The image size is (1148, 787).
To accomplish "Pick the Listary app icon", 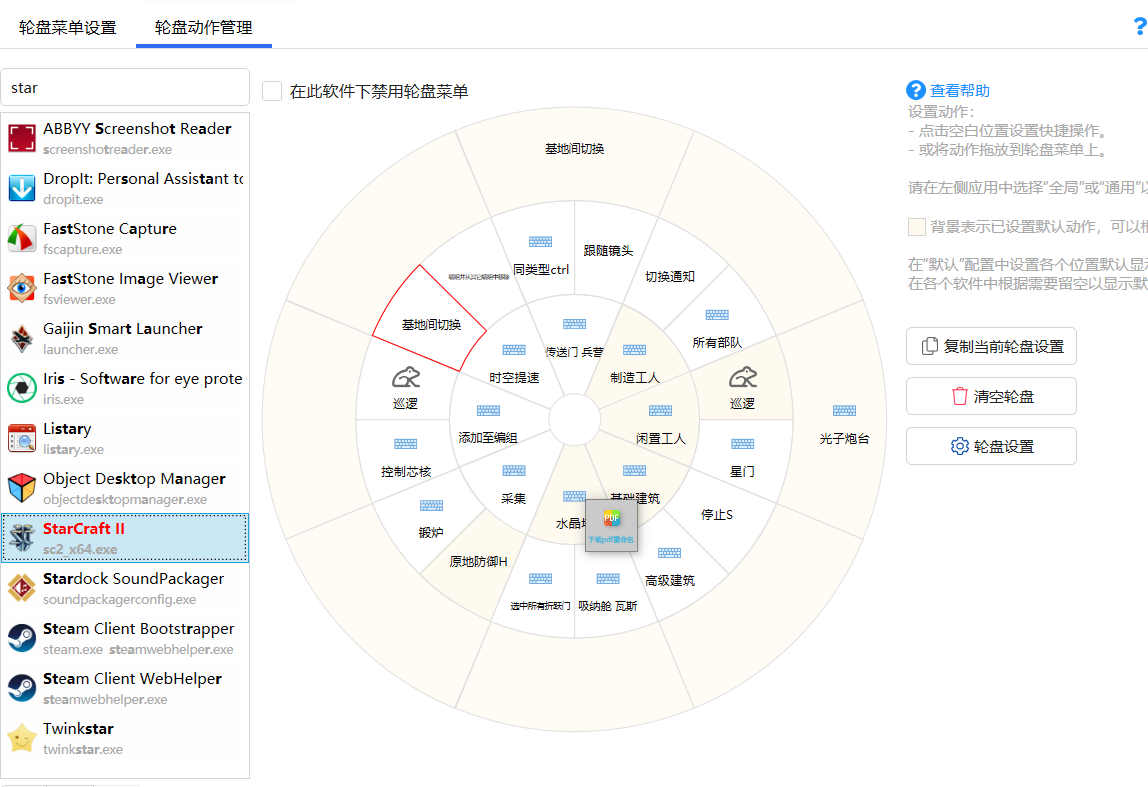I will [x=22, y=438].
